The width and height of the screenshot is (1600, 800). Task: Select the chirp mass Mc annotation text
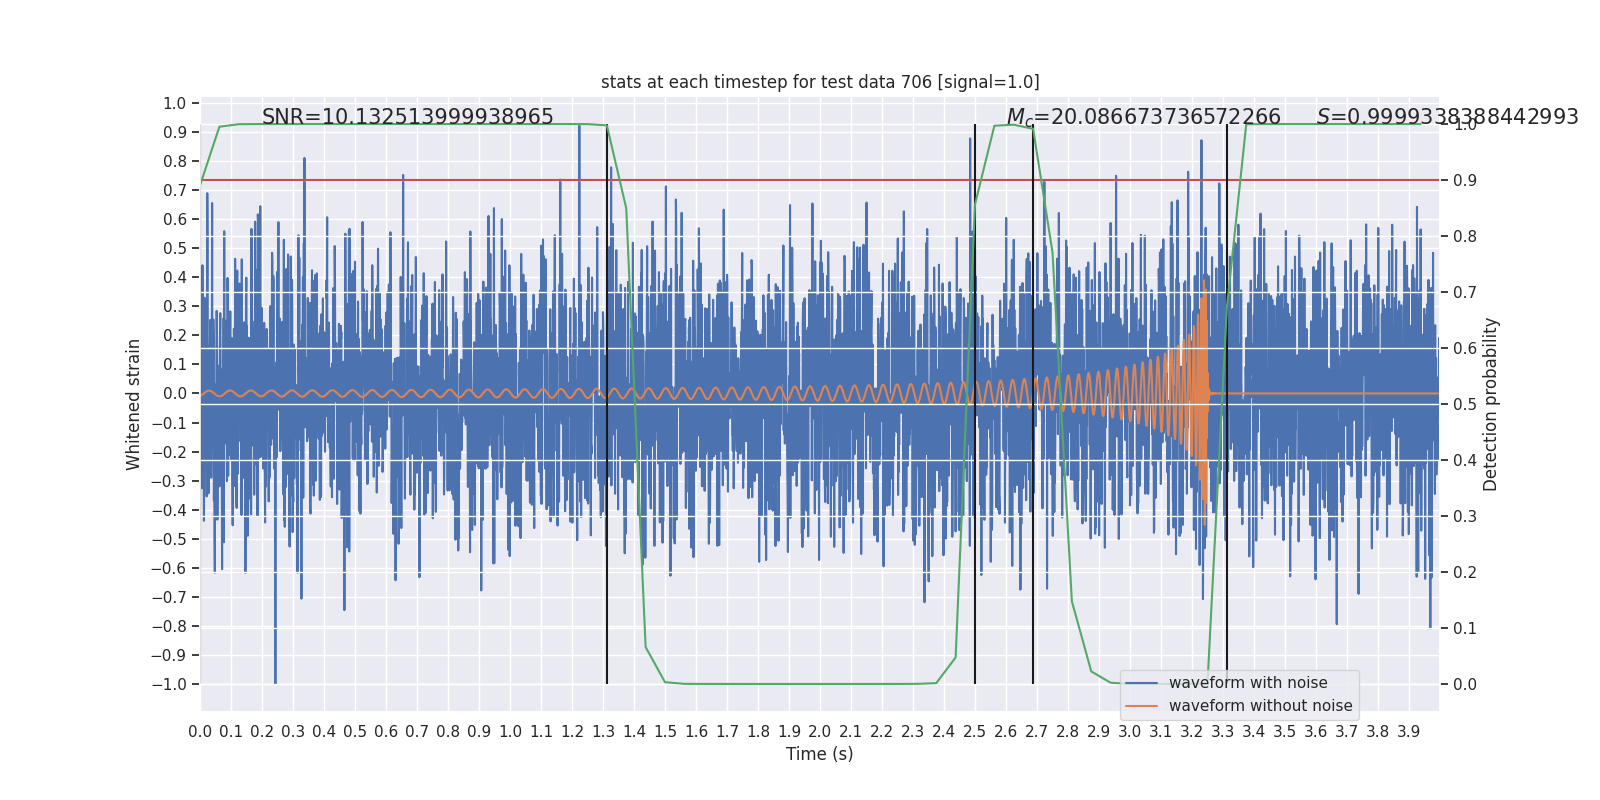tap(1142, 117)
